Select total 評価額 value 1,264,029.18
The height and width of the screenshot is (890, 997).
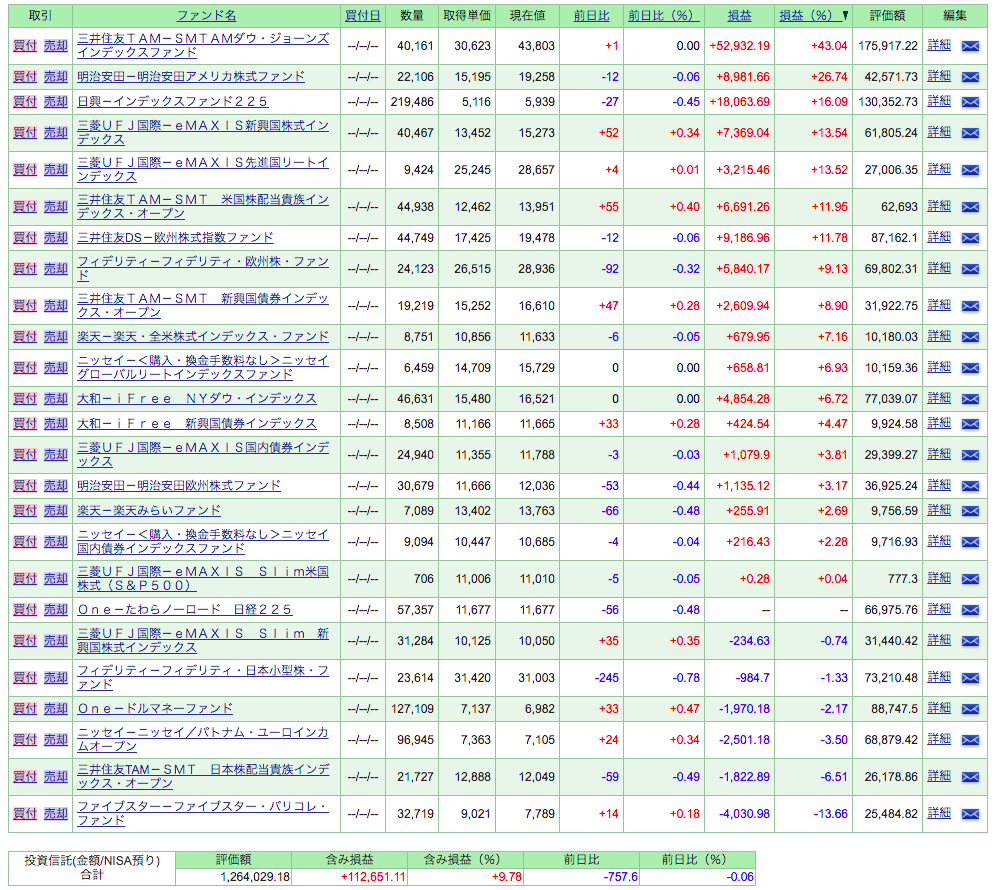click(x=255, y=877)
